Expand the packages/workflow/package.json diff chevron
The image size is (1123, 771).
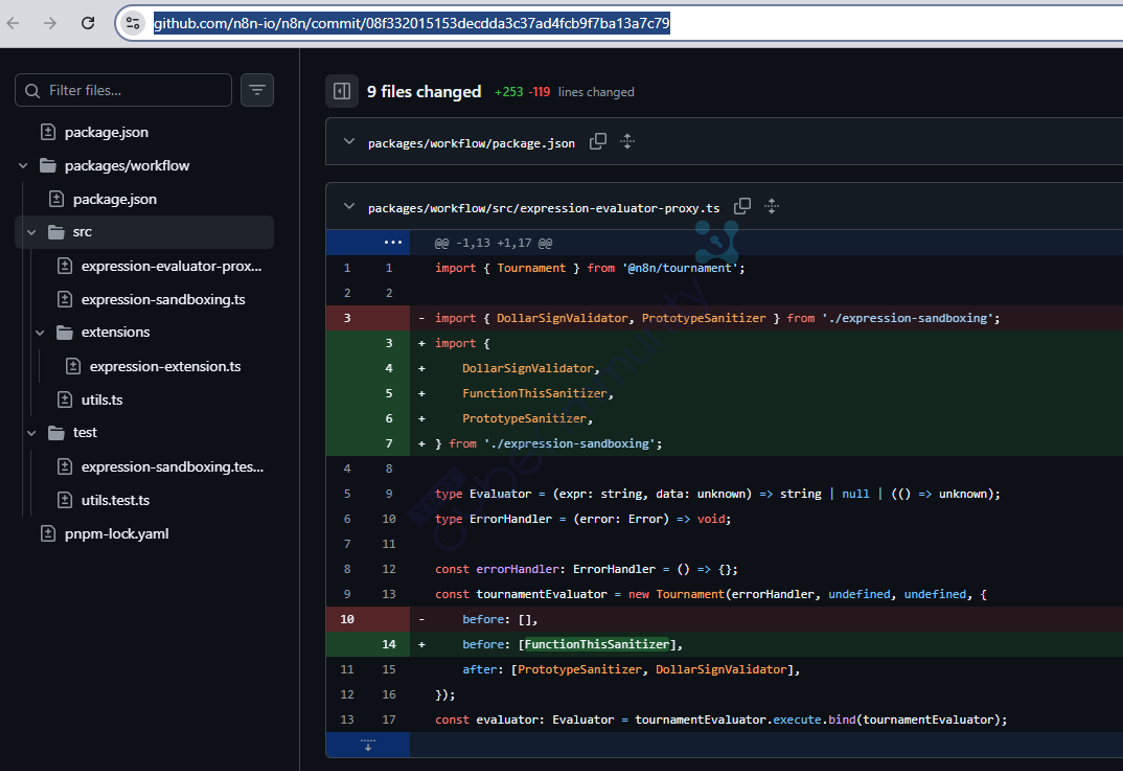click(x=349, y=142)
